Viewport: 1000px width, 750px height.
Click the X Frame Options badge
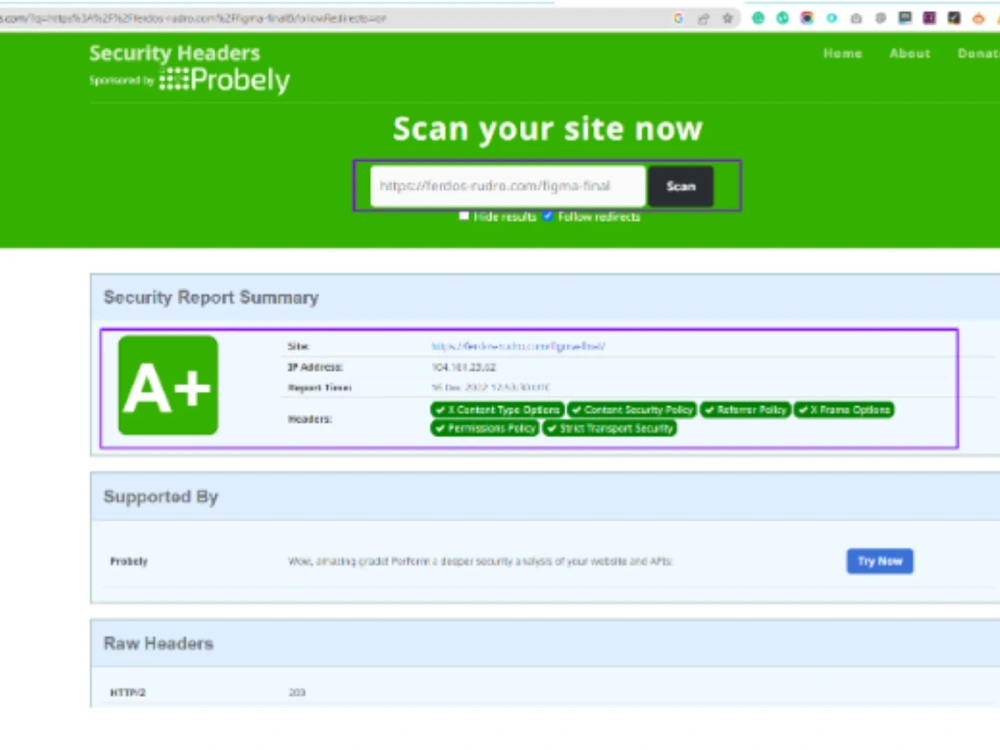pyautogui.click(x=844, y=409)
